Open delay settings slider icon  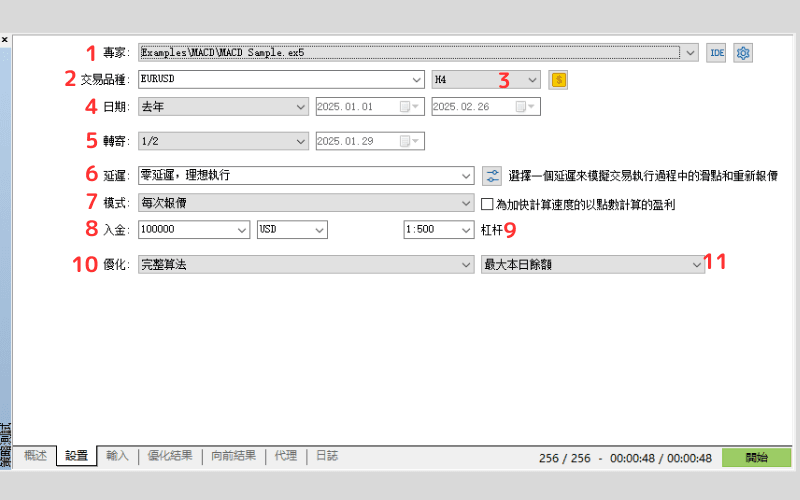pos(492,176)
